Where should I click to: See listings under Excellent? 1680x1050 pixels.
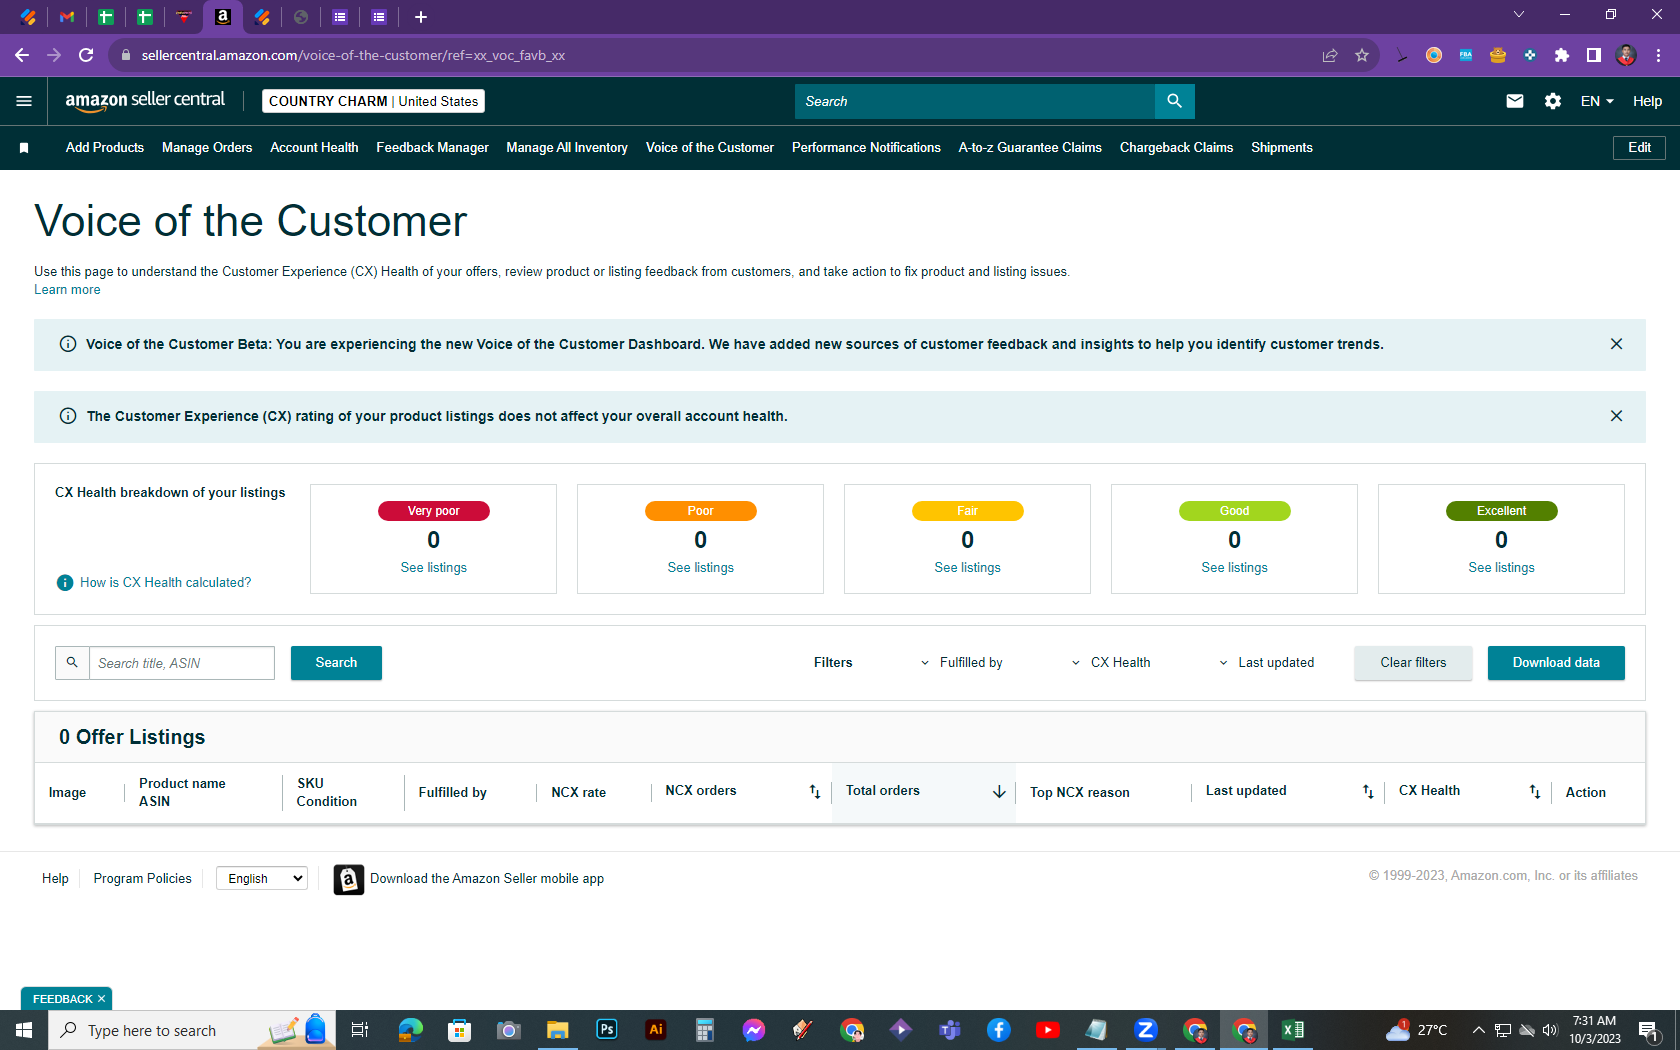pyautogui.click(x=1501, y=567)
